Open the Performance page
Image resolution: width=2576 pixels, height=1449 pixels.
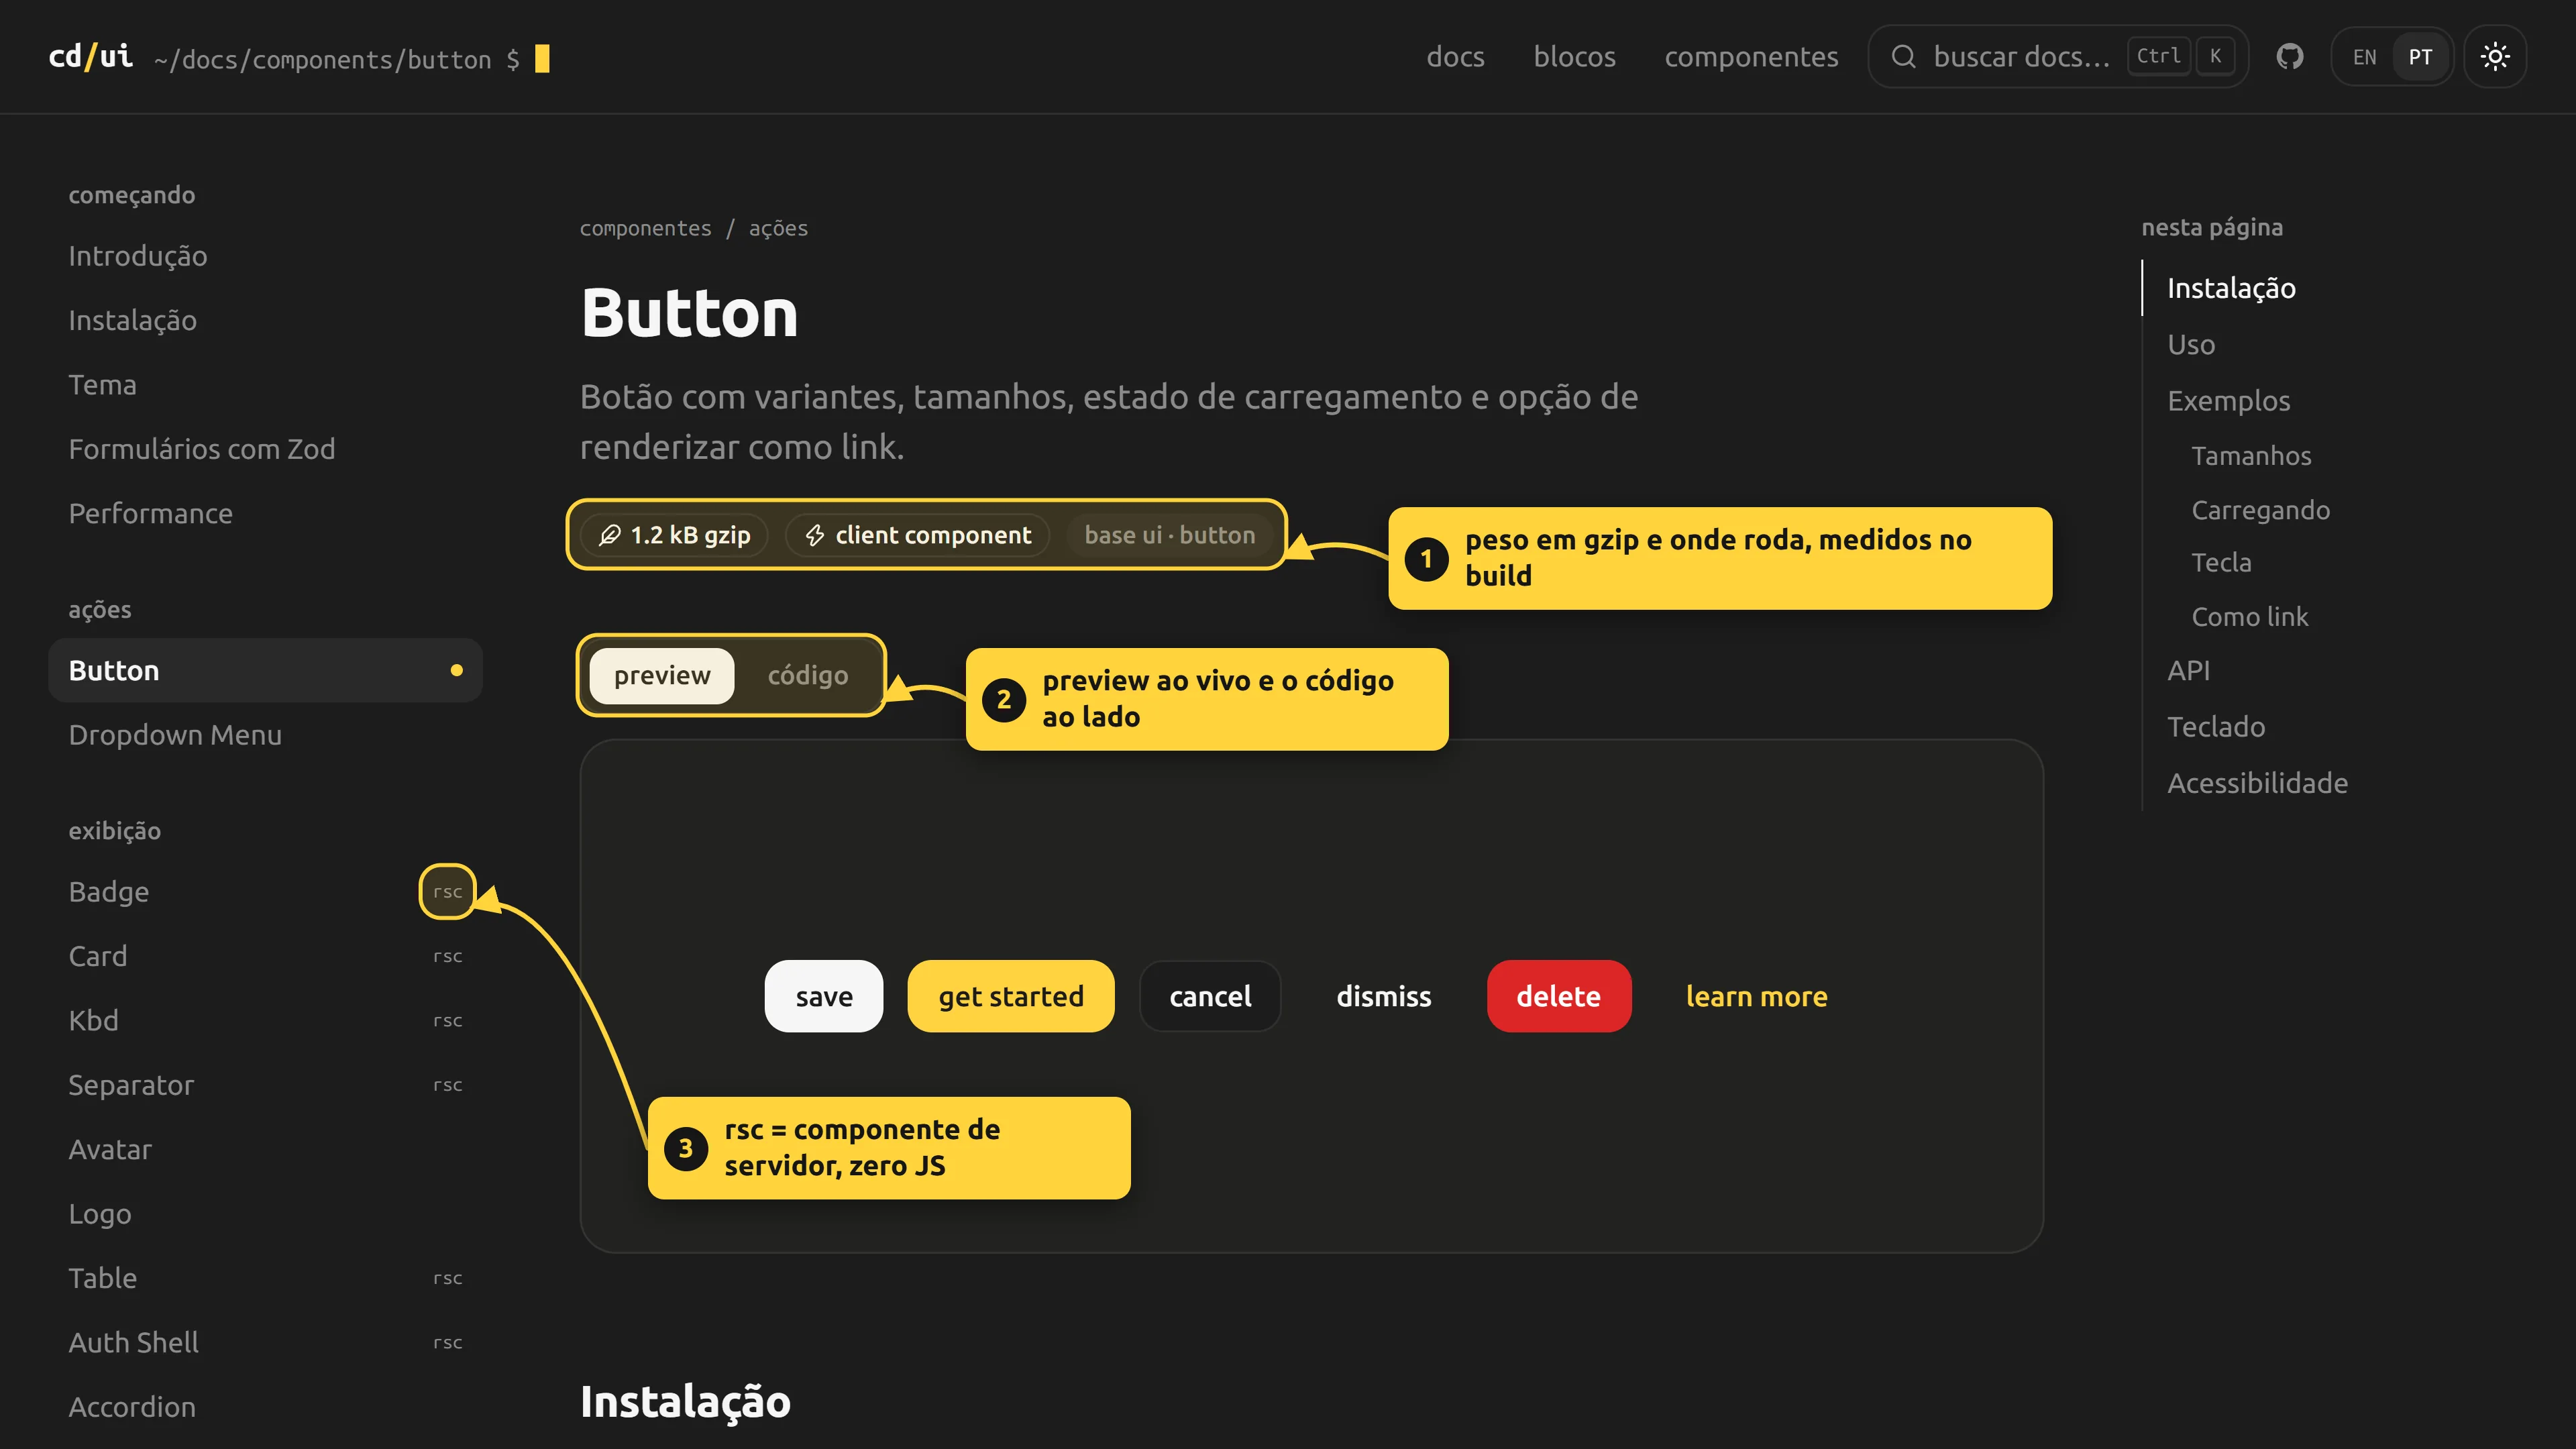click(265, 513)
